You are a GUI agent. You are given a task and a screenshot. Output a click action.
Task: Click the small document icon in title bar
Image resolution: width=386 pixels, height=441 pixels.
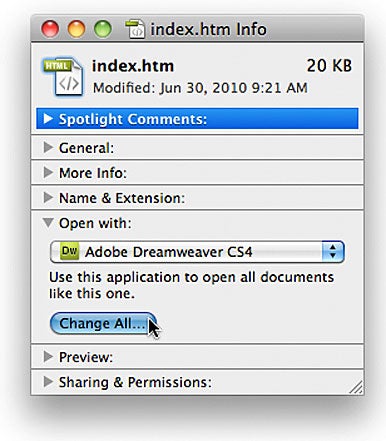coord(135,29)
